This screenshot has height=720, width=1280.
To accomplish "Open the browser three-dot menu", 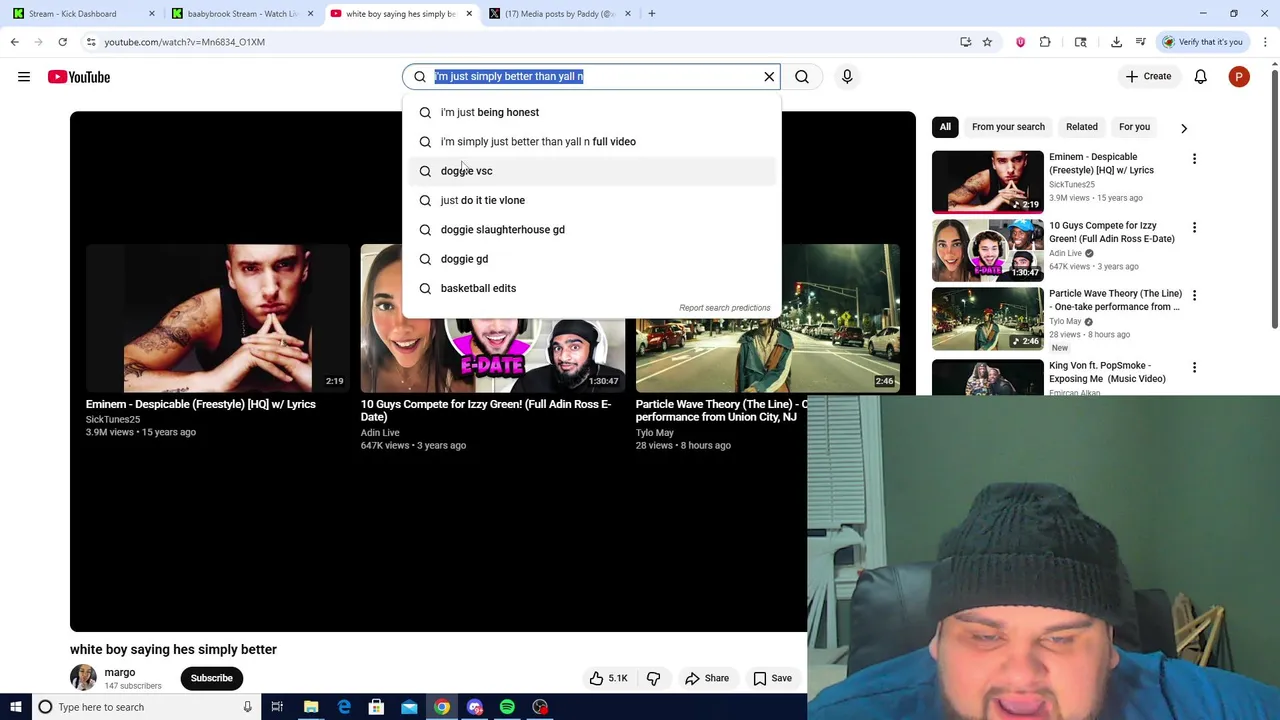I will click(x=1265, y=42).
